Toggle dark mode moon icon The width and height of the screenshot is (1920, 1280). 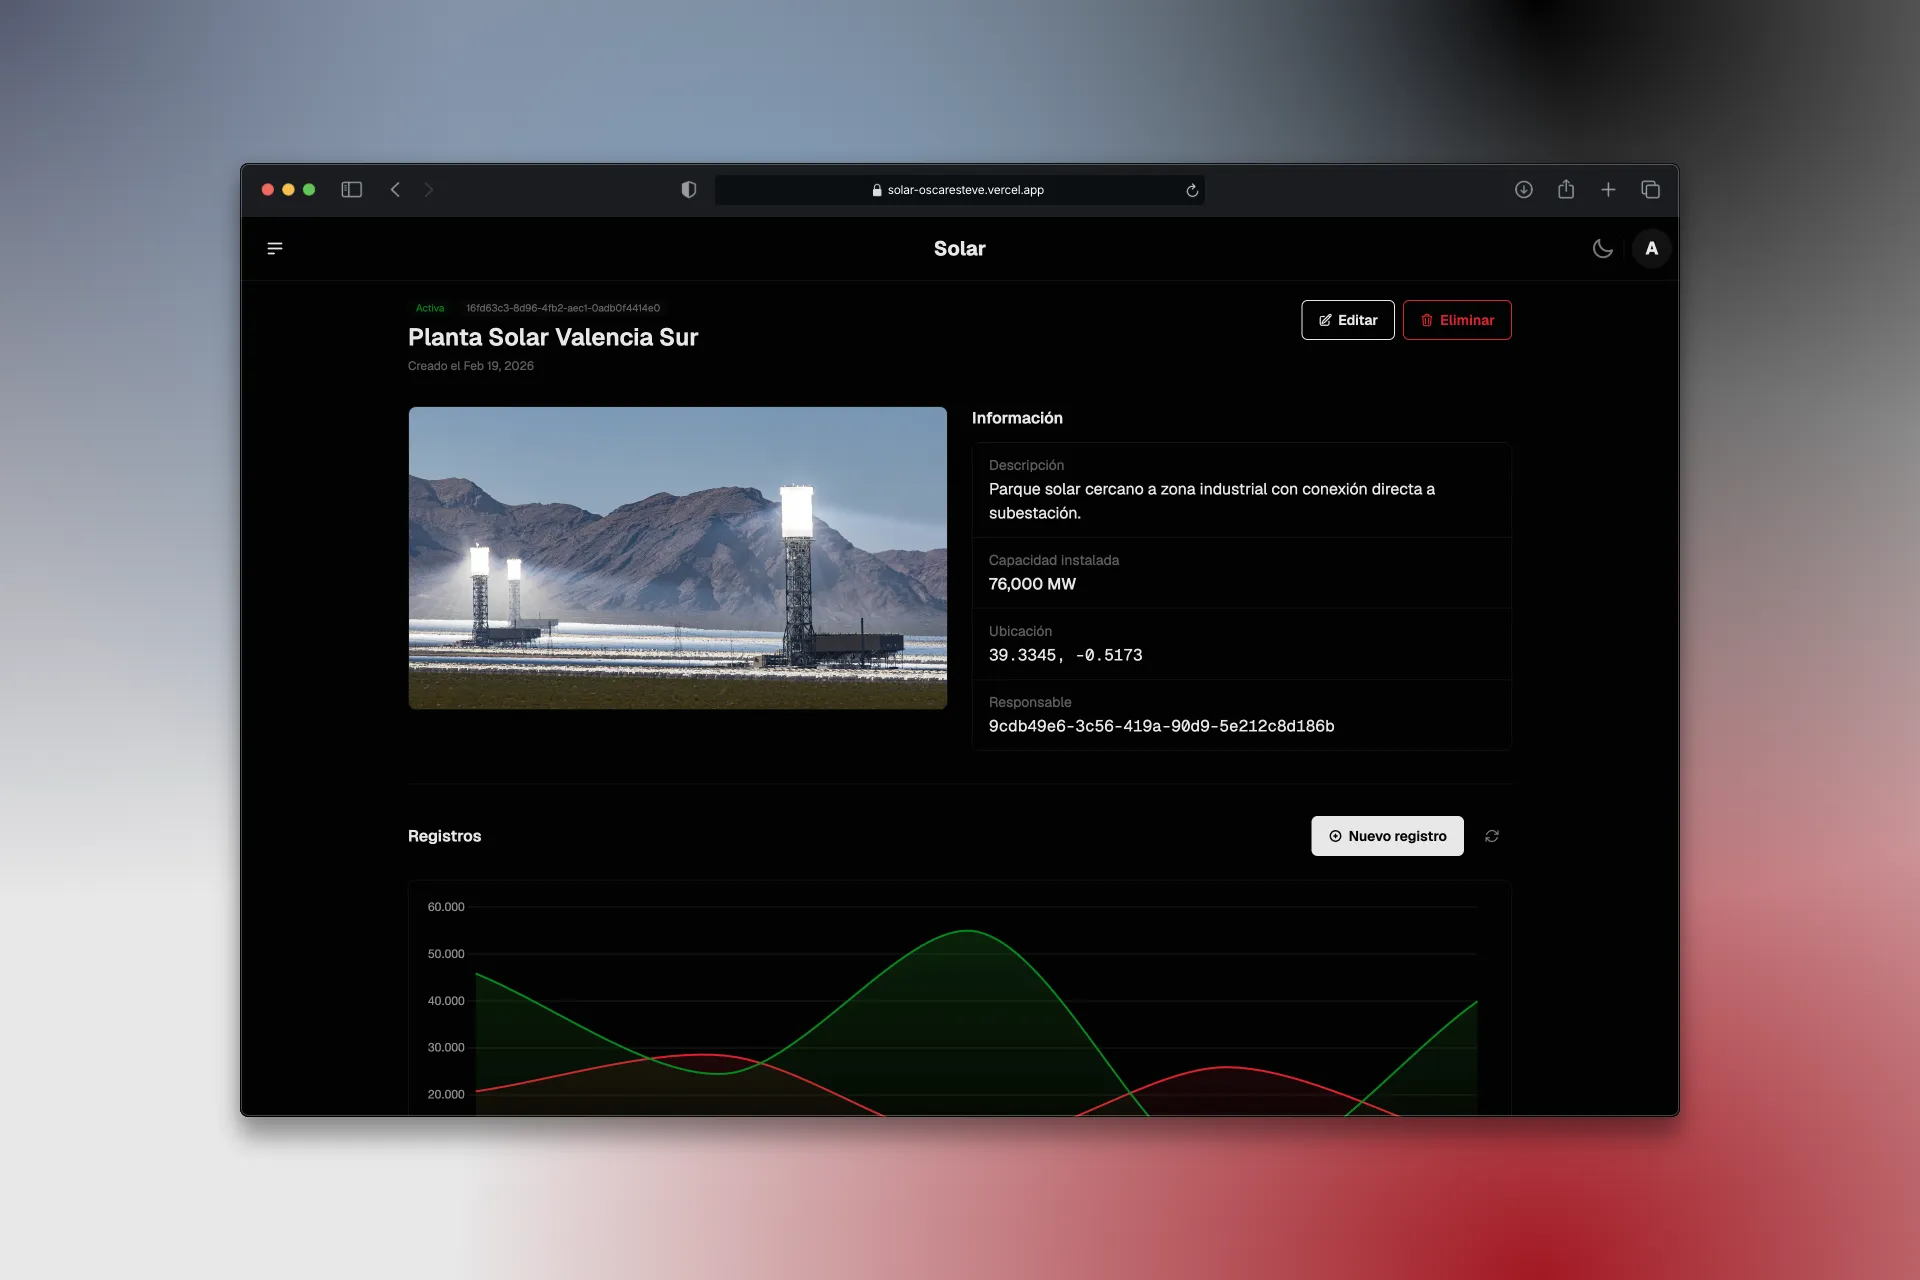1602,249
